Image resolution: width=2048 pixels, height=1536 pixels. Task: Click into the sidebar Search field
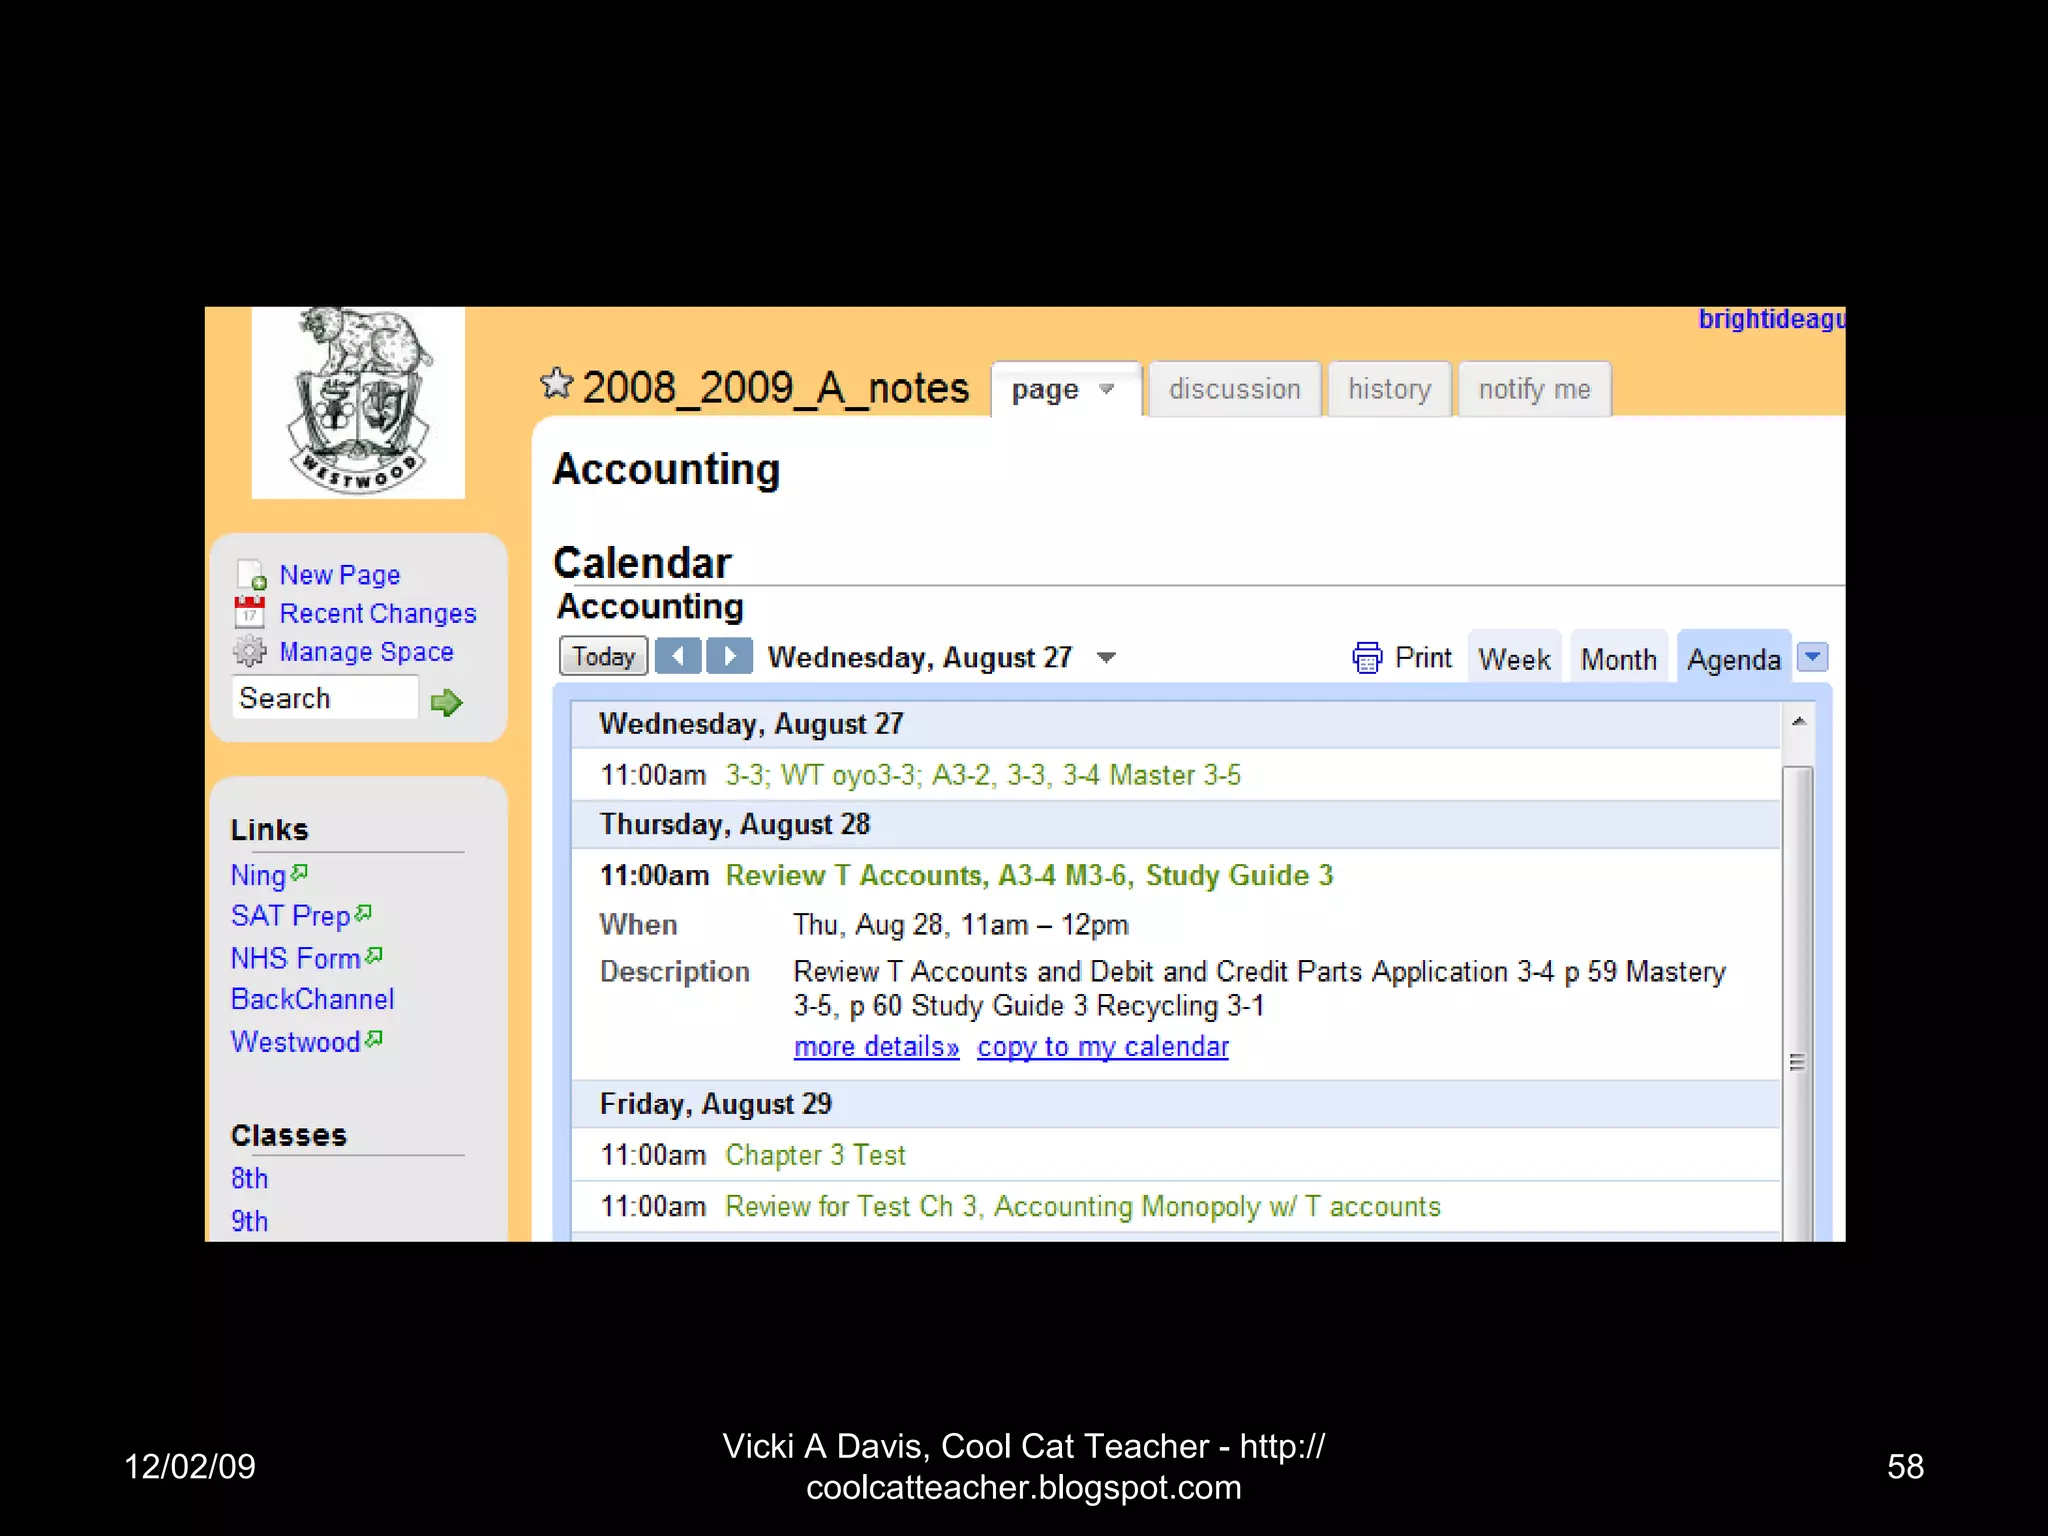point(325,698)
